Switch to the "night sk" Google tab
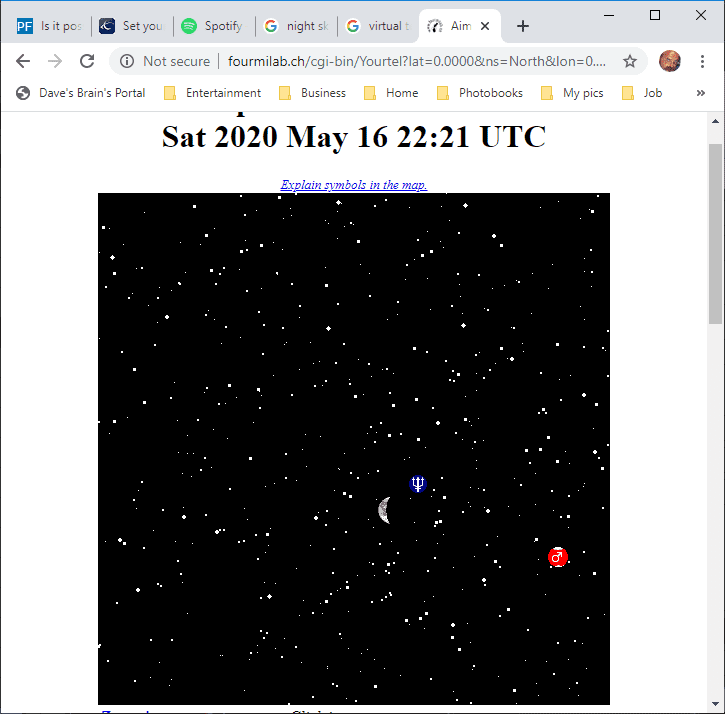725x714 pixels. [296, 26]
